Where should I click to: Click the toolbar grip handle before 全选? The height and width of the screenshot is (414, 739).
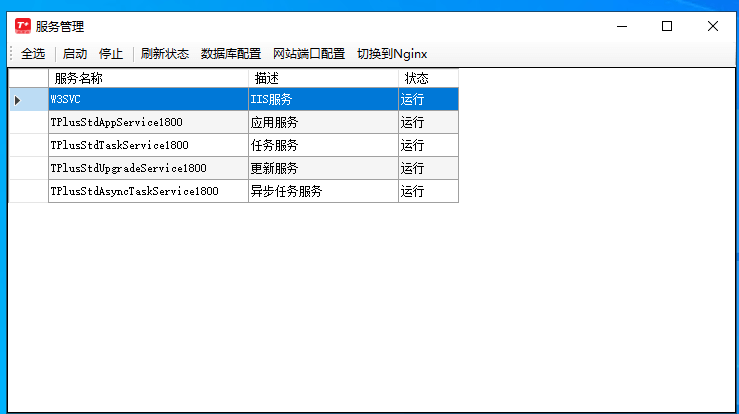11,54
